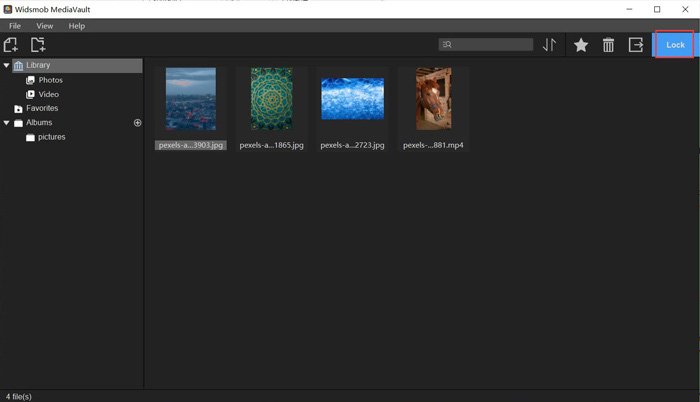Click file name pexels-...881.mp4
The height and width of the screenshot is (402, 700).
[433, 145]
